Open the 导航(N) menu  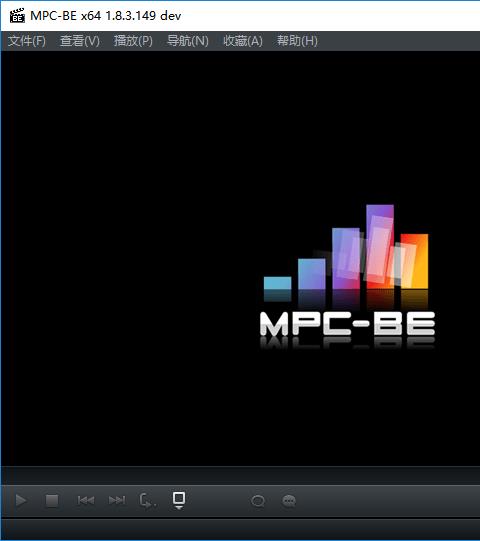pyautogui.click(x=188, y=41)
